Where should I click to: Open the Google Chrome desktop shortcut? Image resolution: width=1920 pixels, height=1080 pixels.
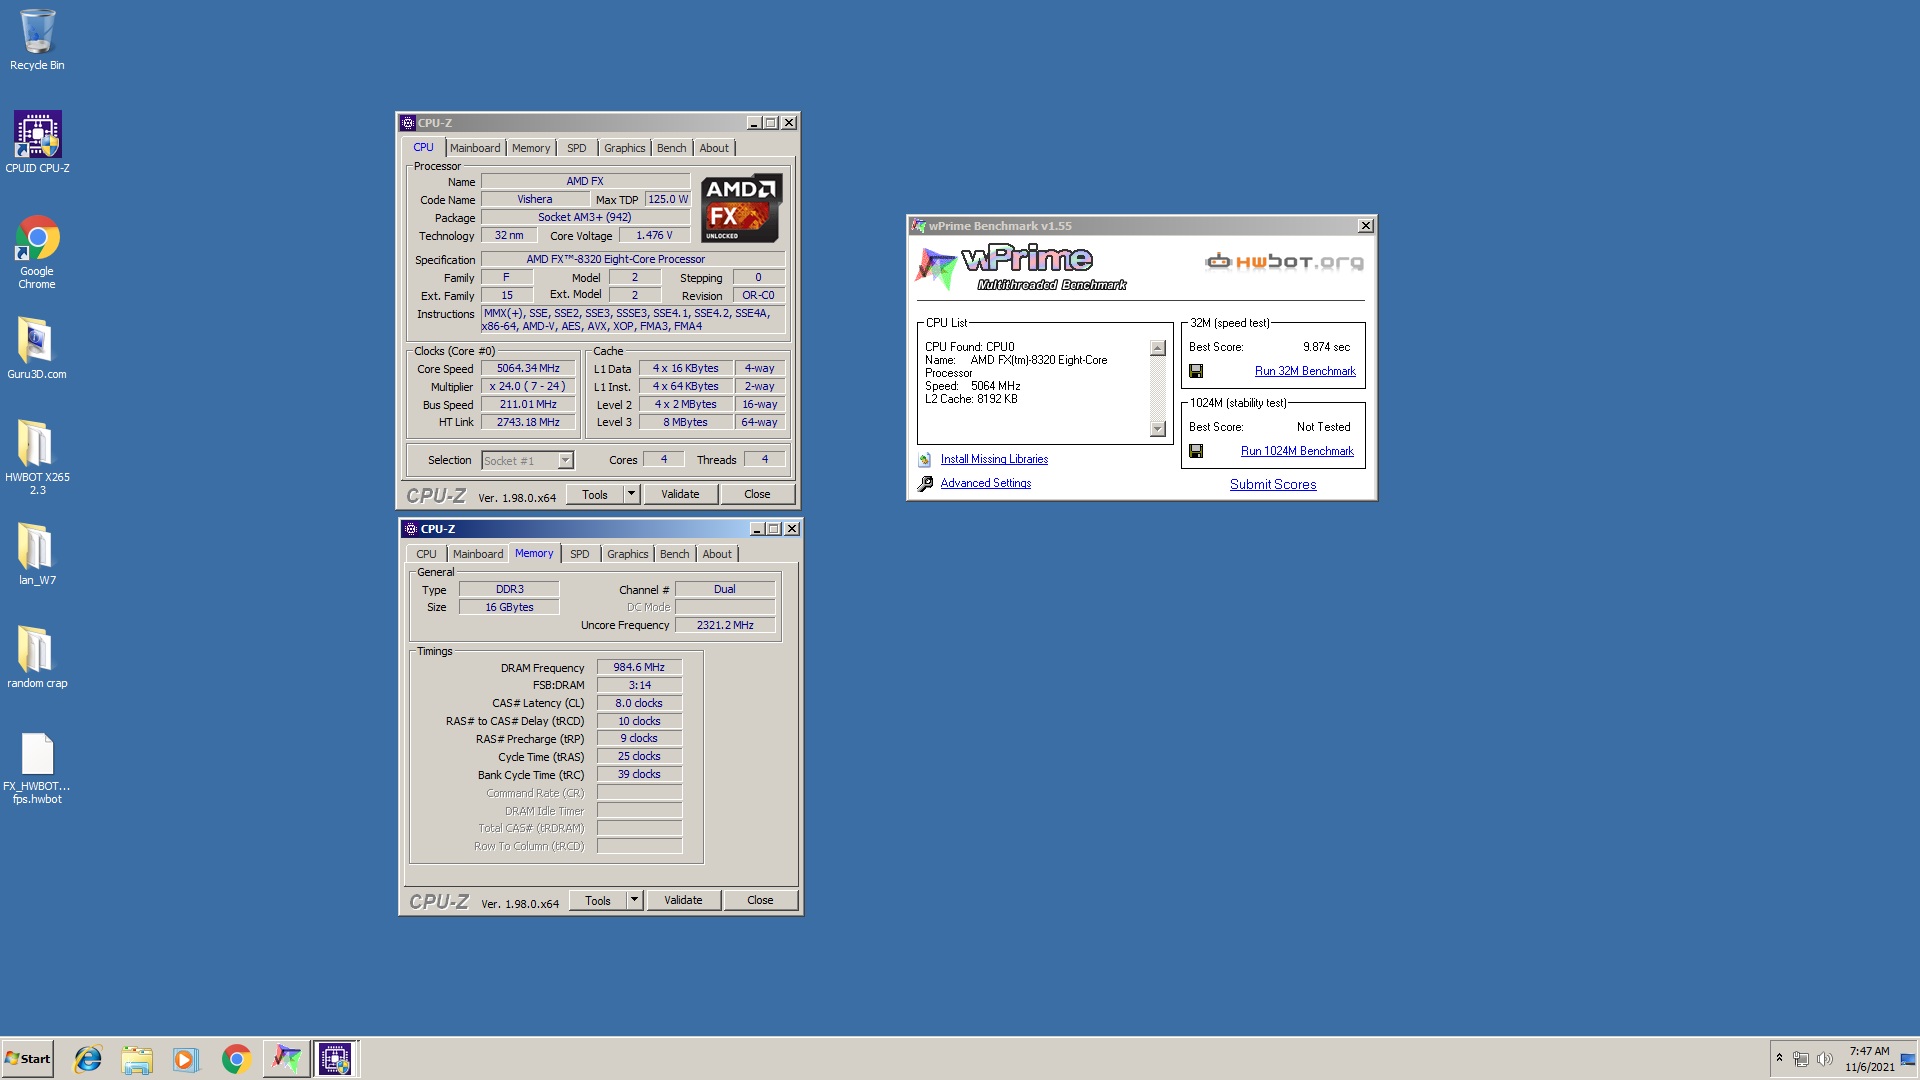point(37,252)
